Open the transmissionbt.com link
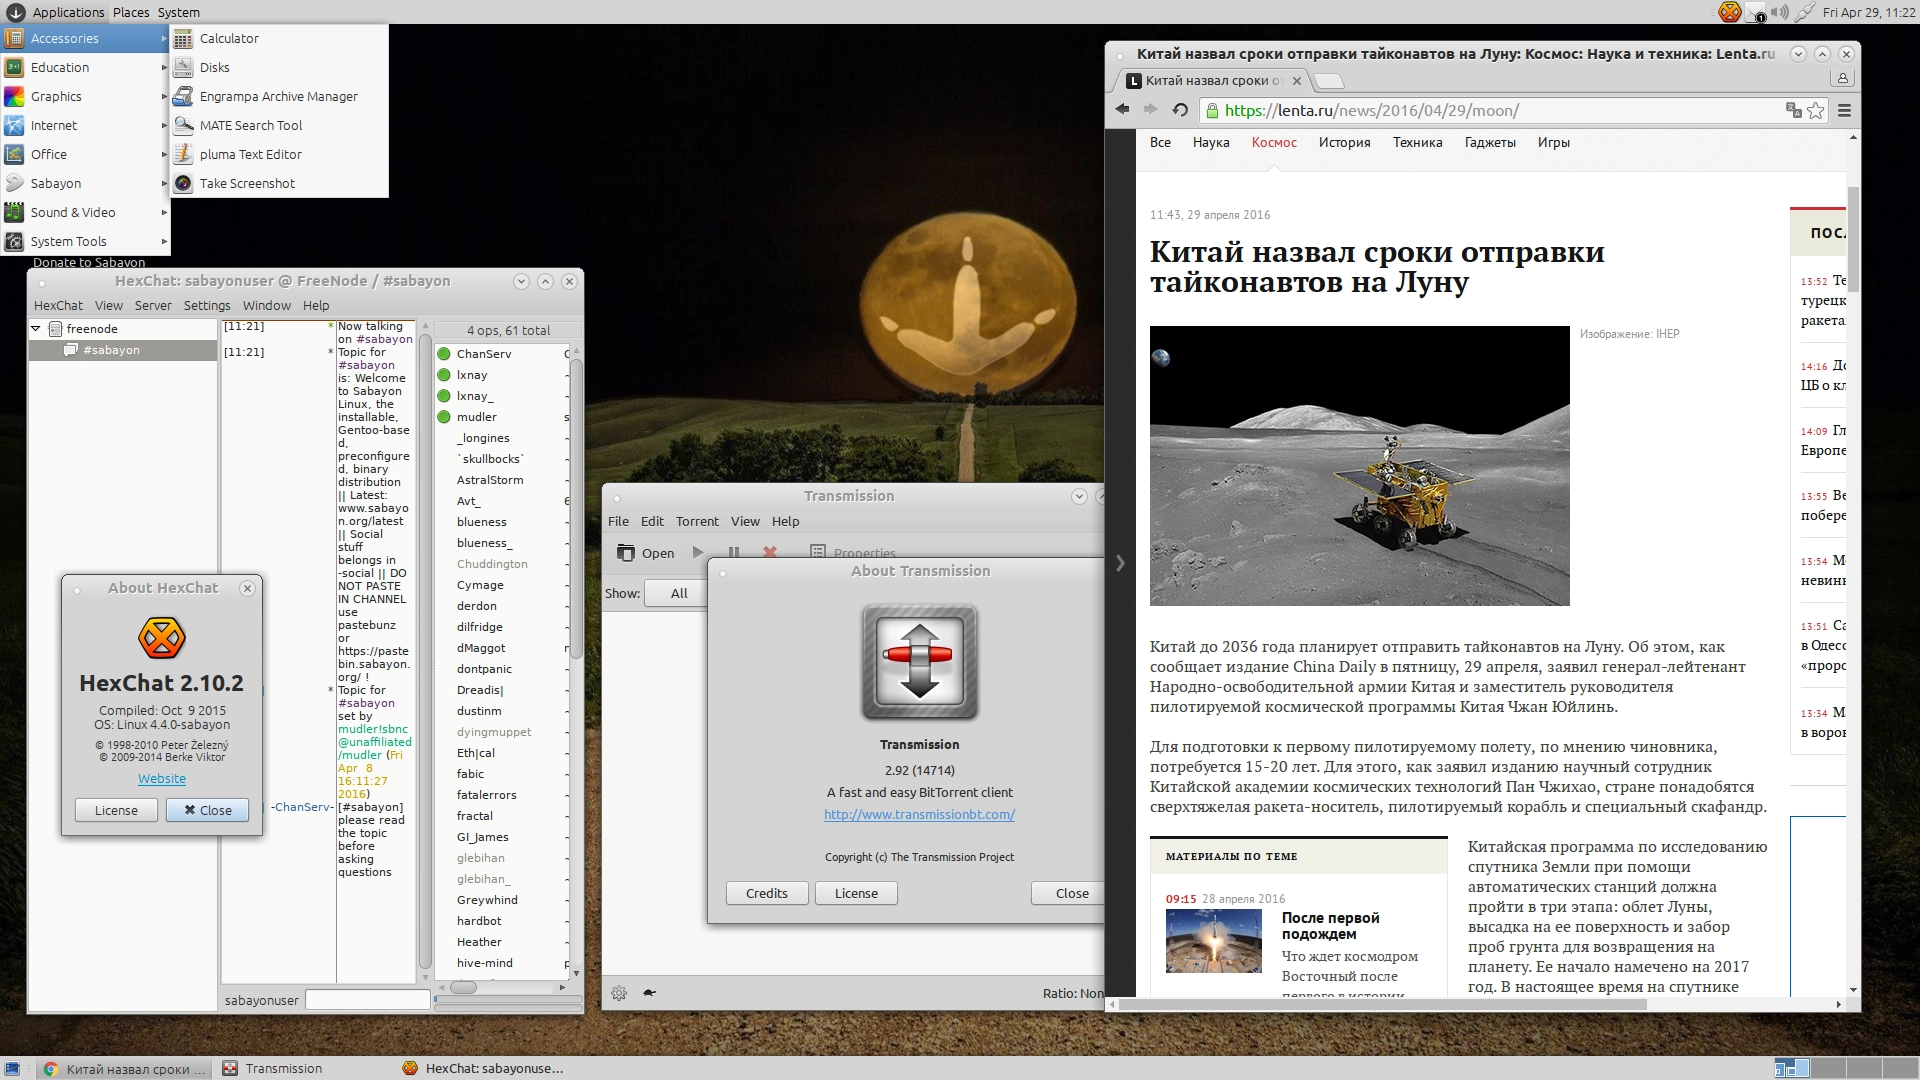Viewport: 1920px width, 1080px height. pyautogui.click(x=919, y=814)
